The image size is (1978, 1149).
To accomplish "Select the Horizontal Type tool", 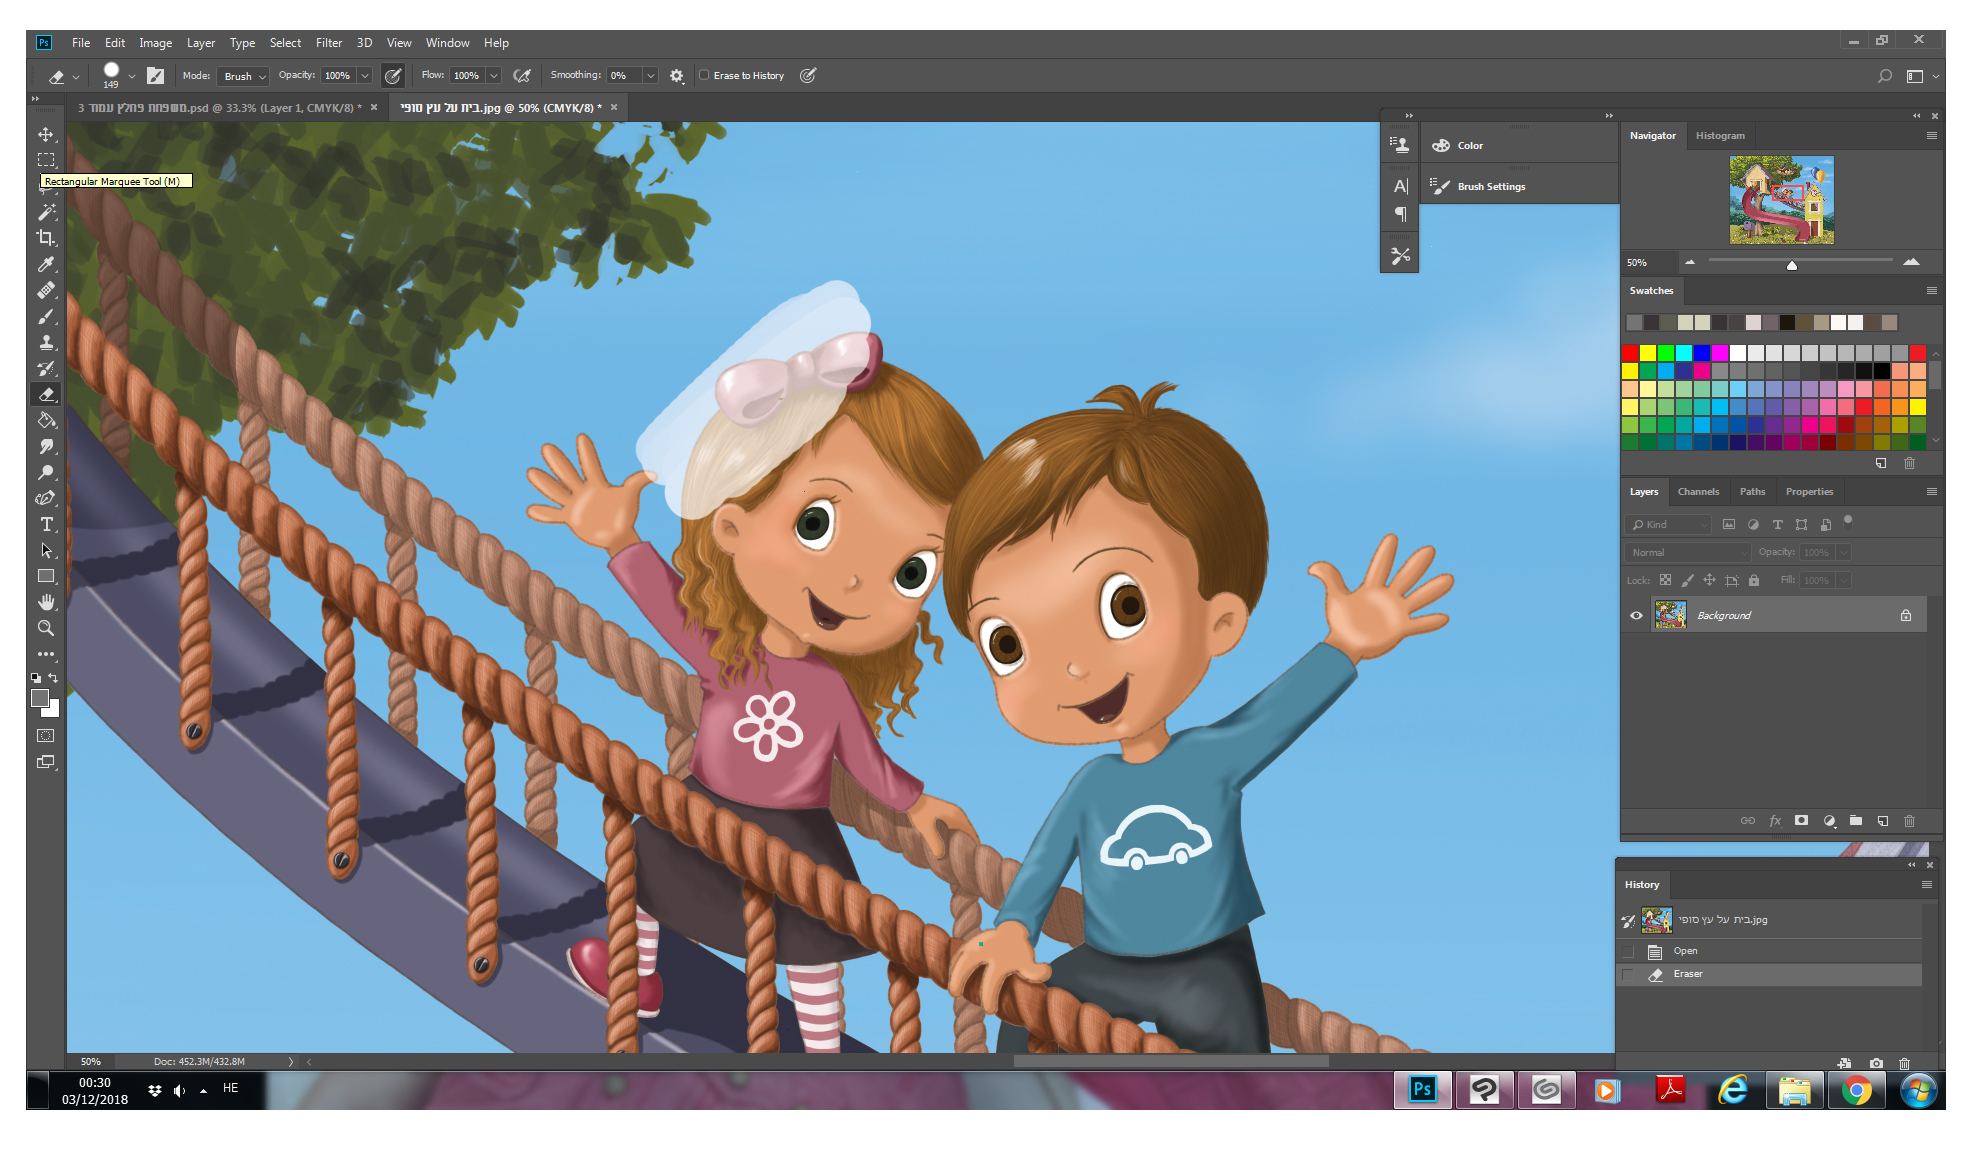I will (x=46, y=524).
